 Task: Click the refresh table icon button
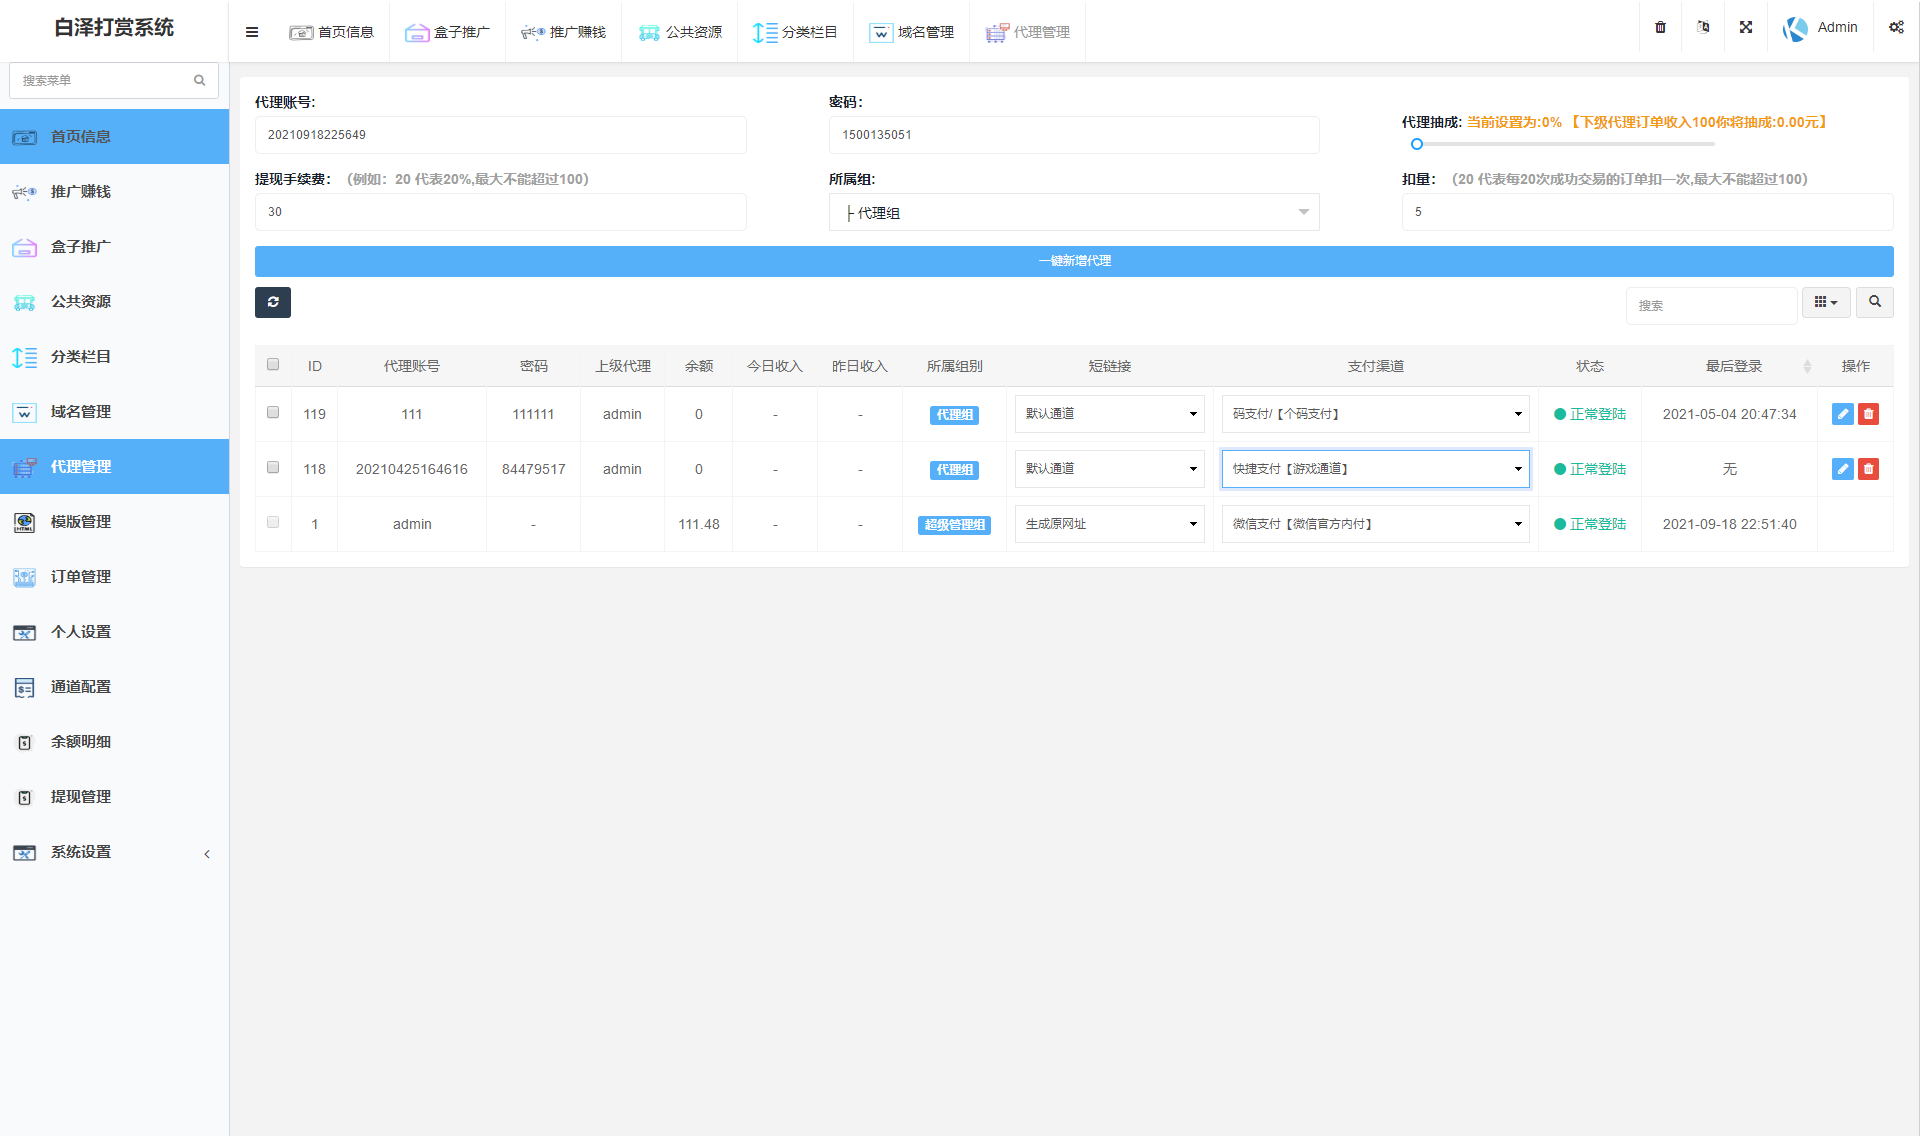[x=272, y=302]
